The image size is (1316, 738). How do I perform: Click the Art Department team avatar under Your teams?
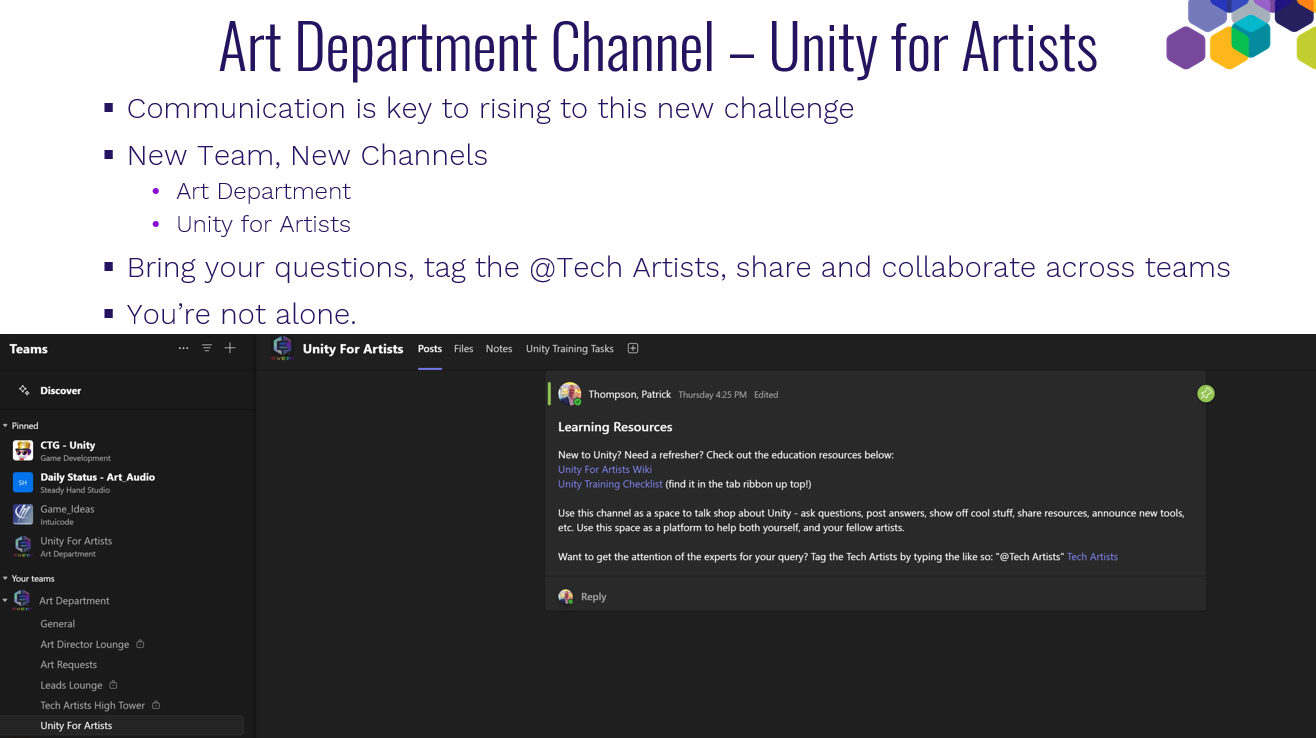pos(22,600)
